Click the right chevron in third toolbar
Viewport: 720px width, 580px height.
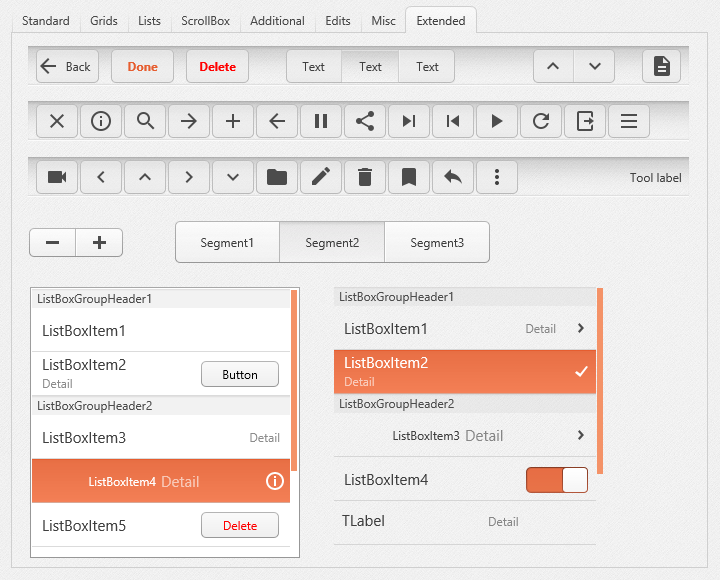[189, 177]
